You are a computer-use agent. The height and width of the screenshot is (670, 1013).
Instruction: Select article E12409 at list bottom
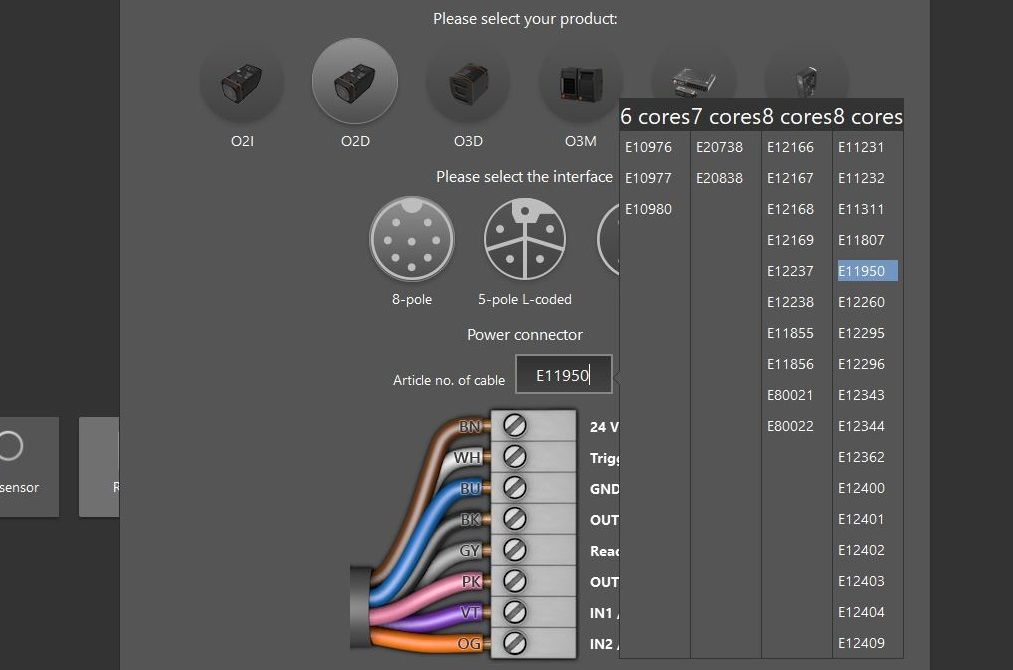tap(862, 643)
